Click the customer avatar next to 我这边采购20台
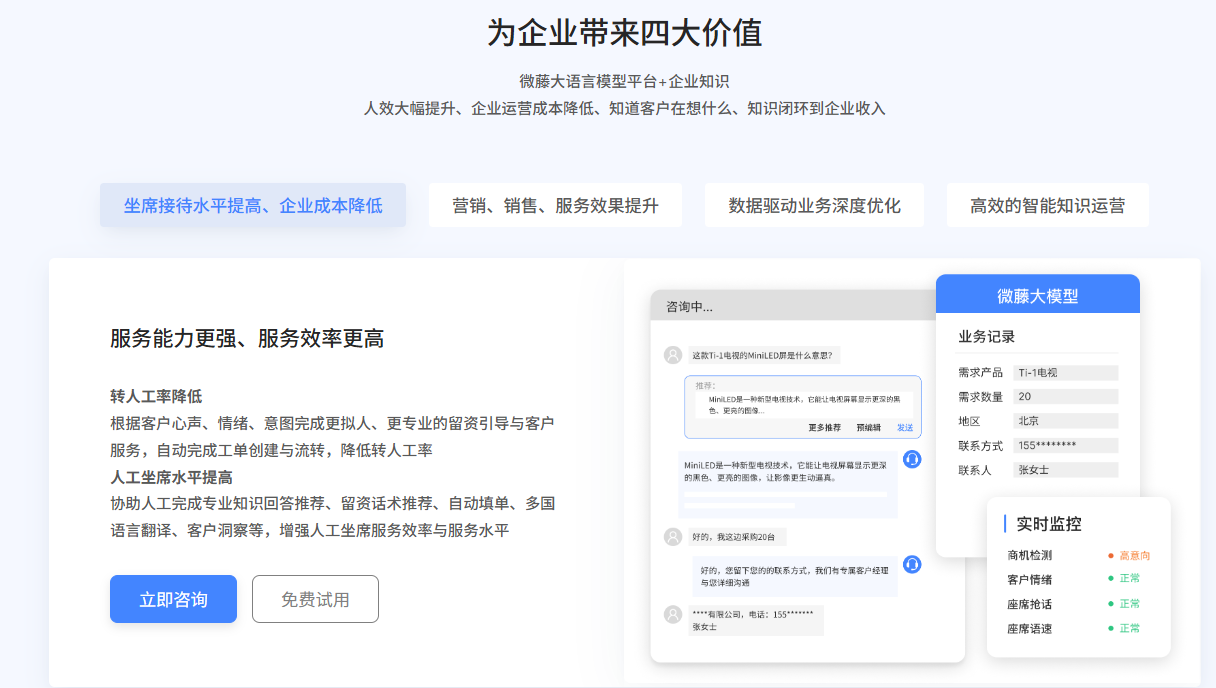 click(673, 537)
